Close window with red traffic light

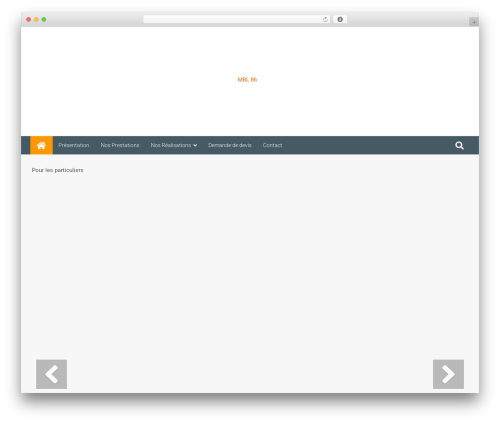click(29, 20)
